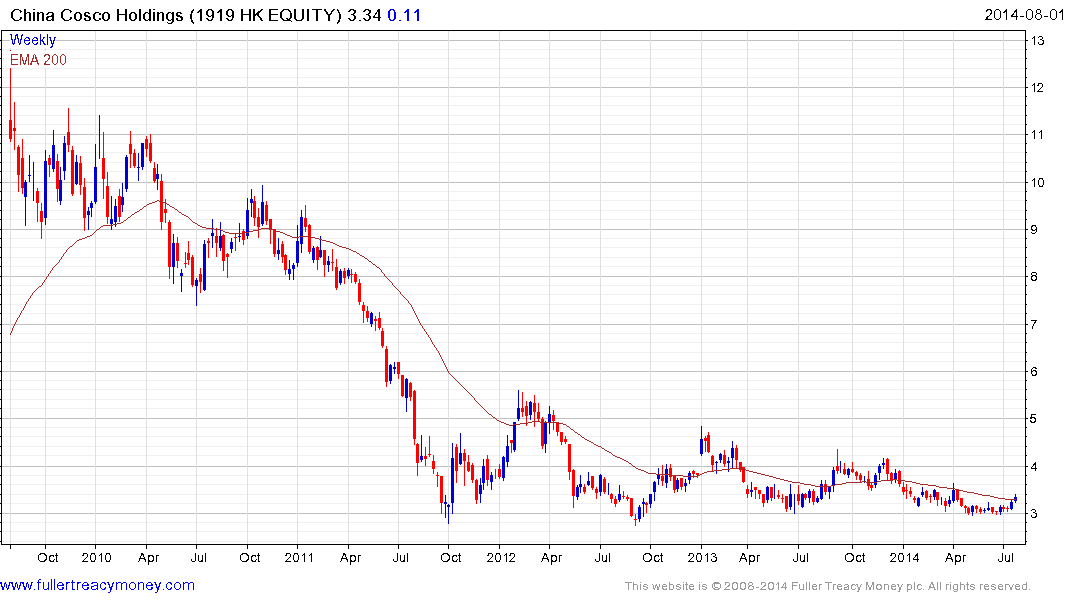Viewport: 1075px width, 600px height.
Task: Click the chart title China Cosco Holdings
Action: [97, 15]
